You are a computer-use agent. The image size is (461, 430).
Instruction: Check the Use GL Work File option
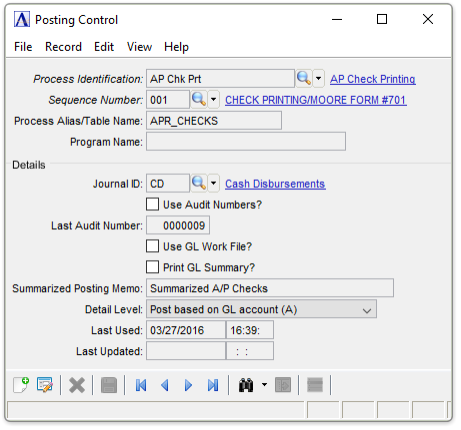tap(152, 246)
